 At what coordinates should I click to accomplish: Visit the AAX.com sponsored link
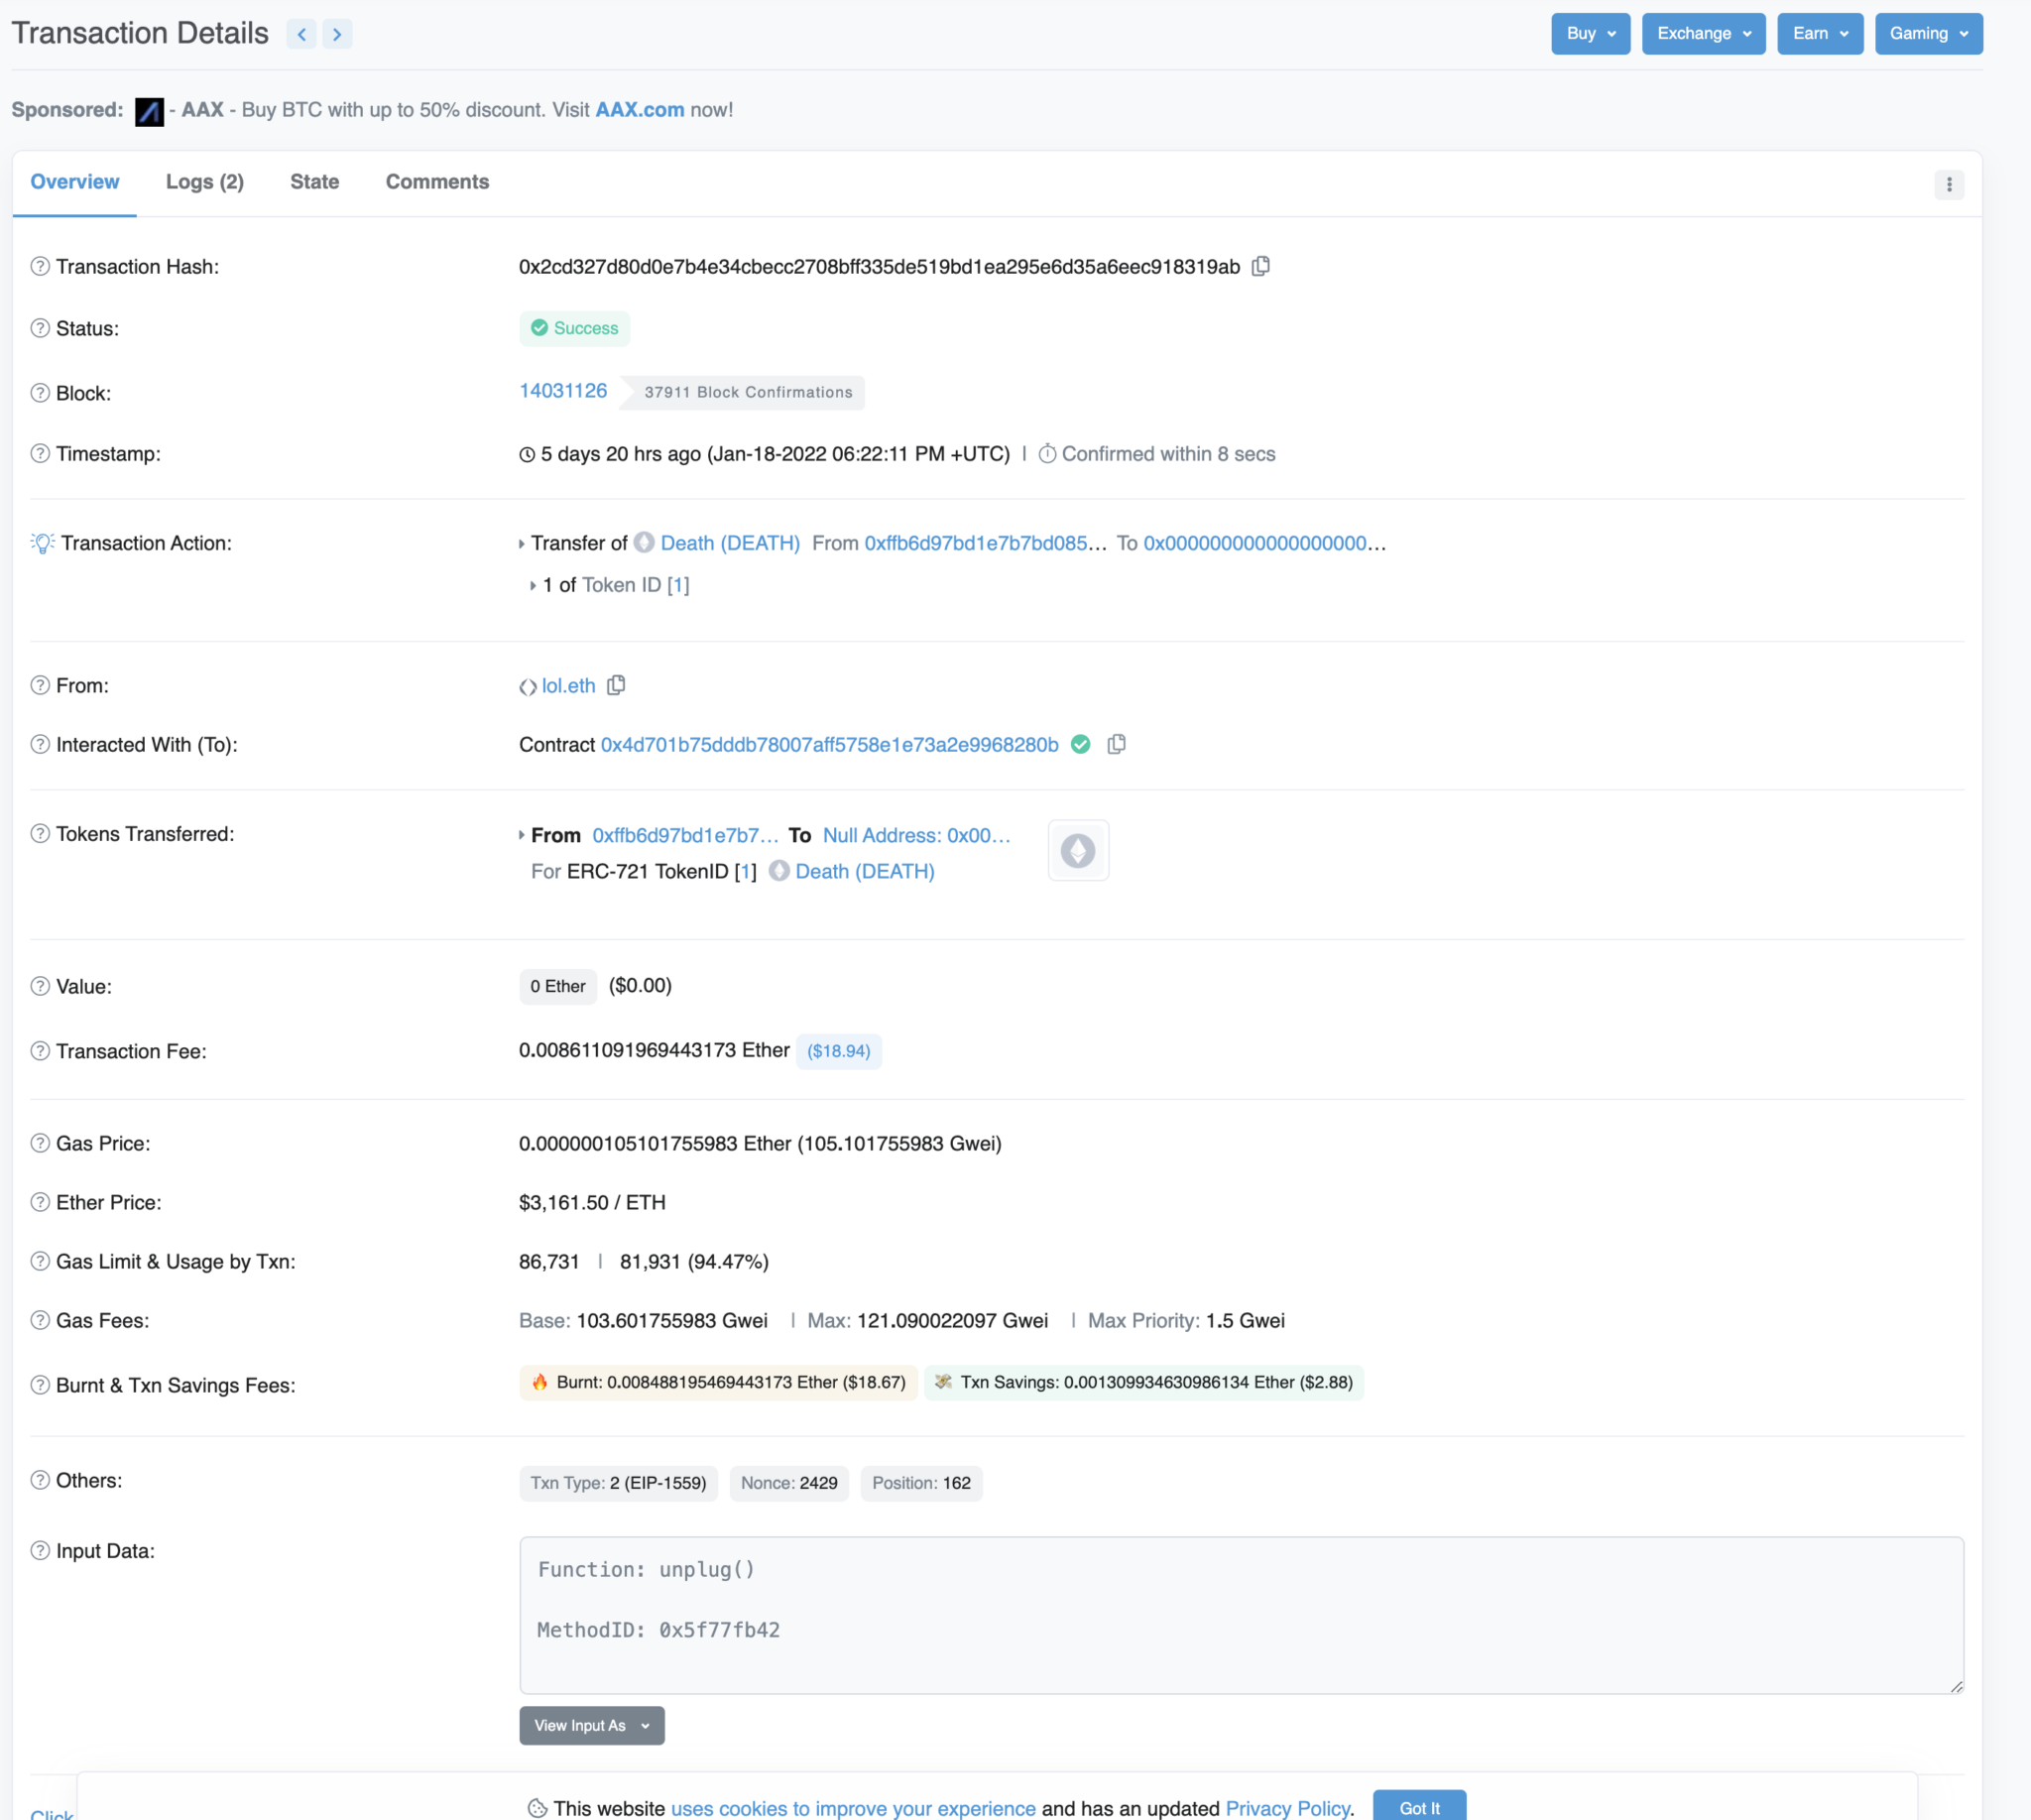coord(639,110)
